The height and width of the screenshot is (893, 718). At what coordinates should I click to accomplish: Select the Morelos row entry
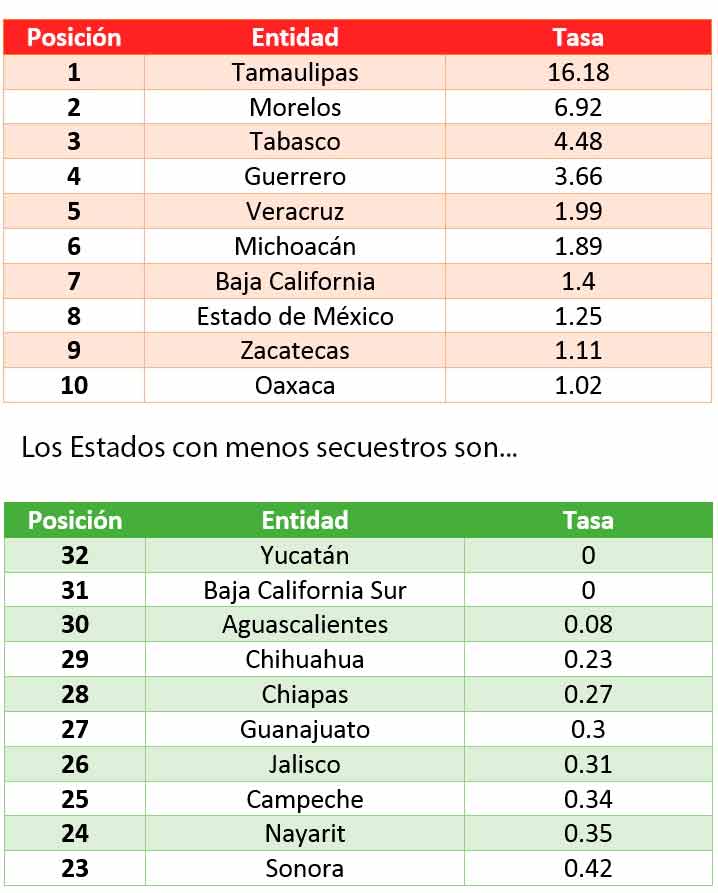pyautogui.click(x=295, y=107)
